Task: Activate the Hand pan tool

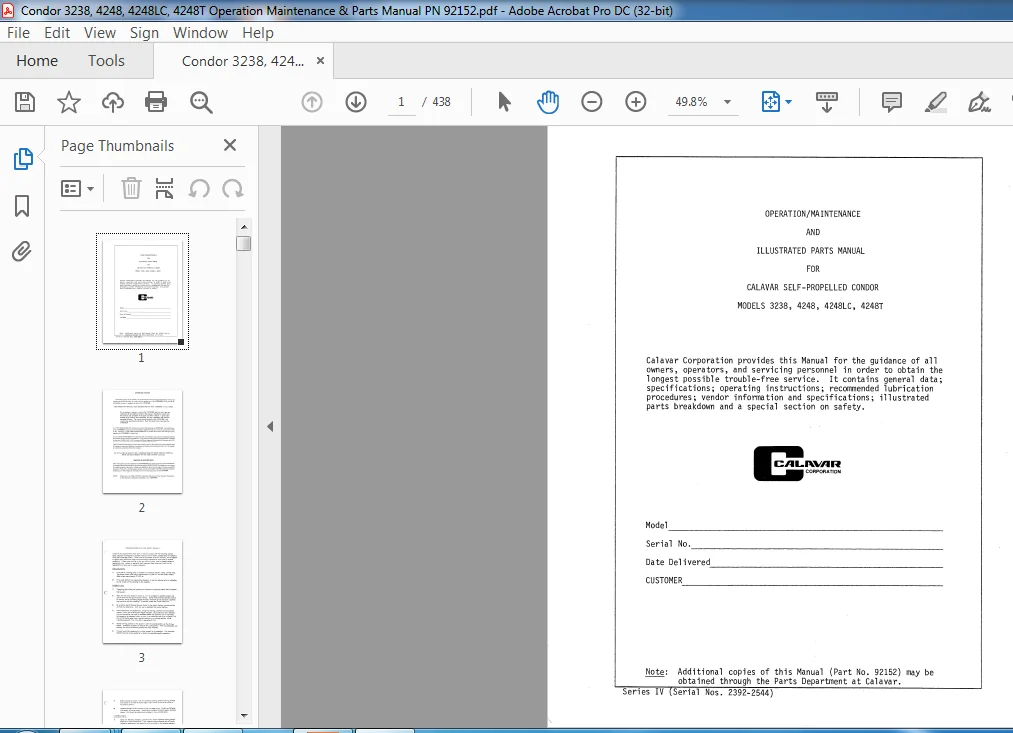Action: coord(548,102)
